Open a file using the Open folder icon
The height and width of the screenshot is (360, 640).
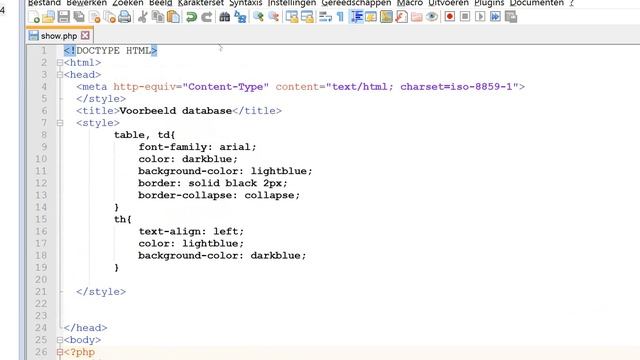pos(48,17)
